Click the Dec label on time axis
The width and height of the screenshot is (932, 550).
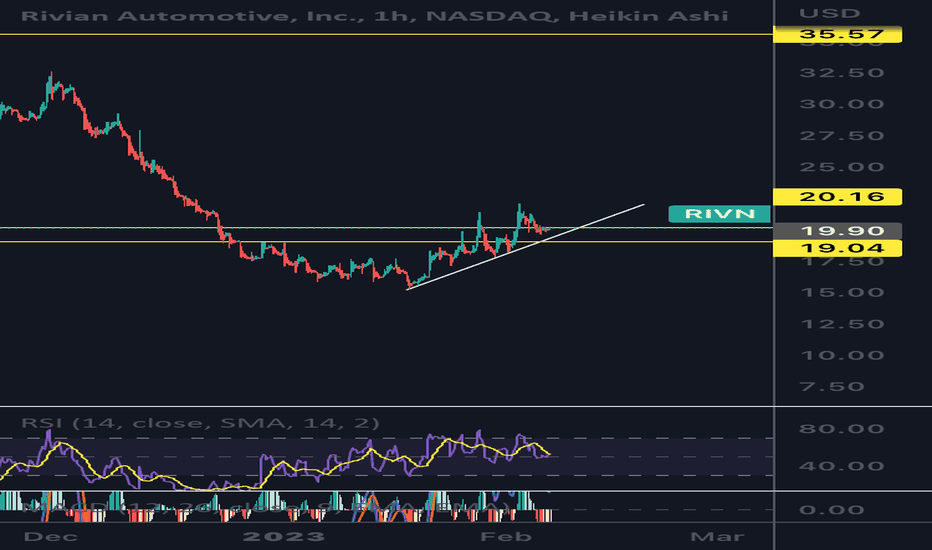coord(51,537)
